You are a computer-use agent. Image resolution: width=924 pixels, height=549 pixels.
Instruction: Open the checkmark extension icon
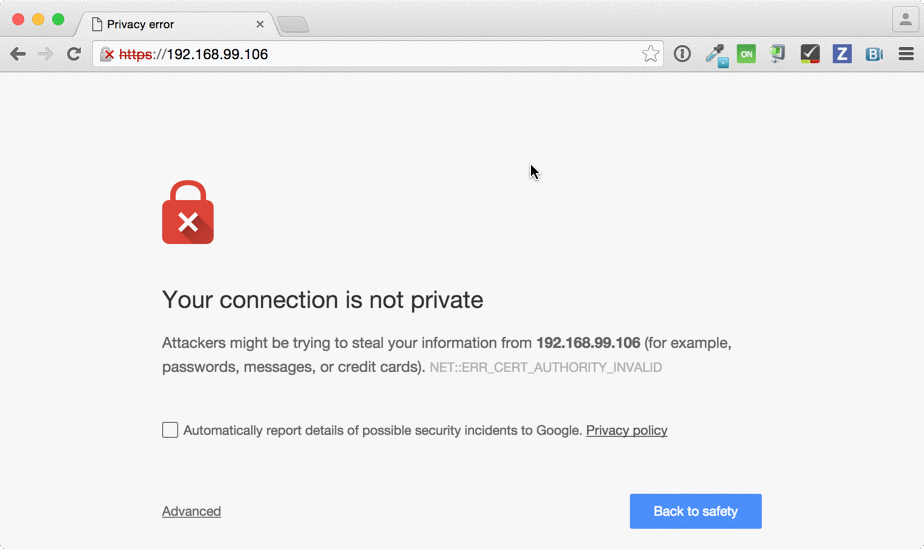810,54
